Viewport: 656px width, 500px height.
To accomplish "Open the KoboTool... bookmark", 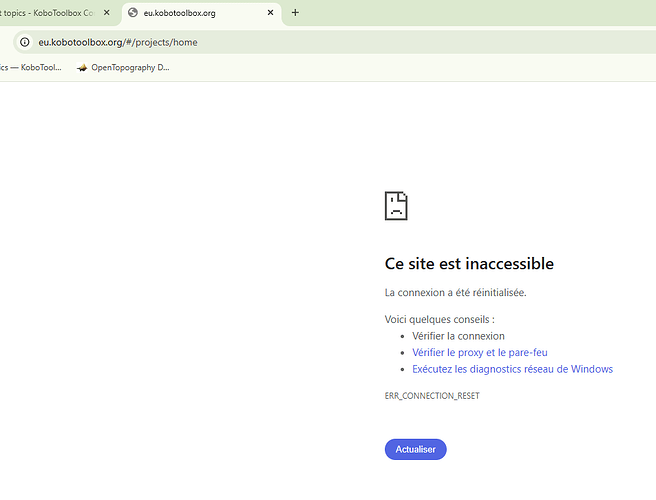I will pyautogui.click(x=30, y=68).
